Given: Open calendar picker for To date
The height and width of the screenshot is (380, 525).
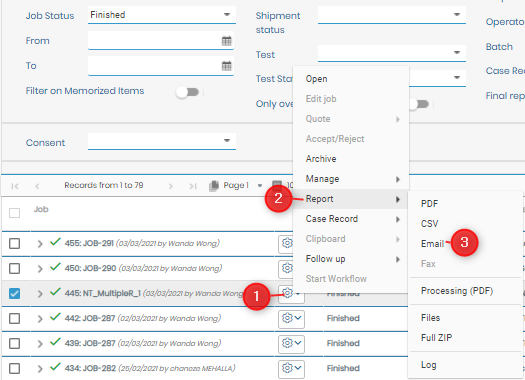Looking at the screenshot, I should pos(226,66).
